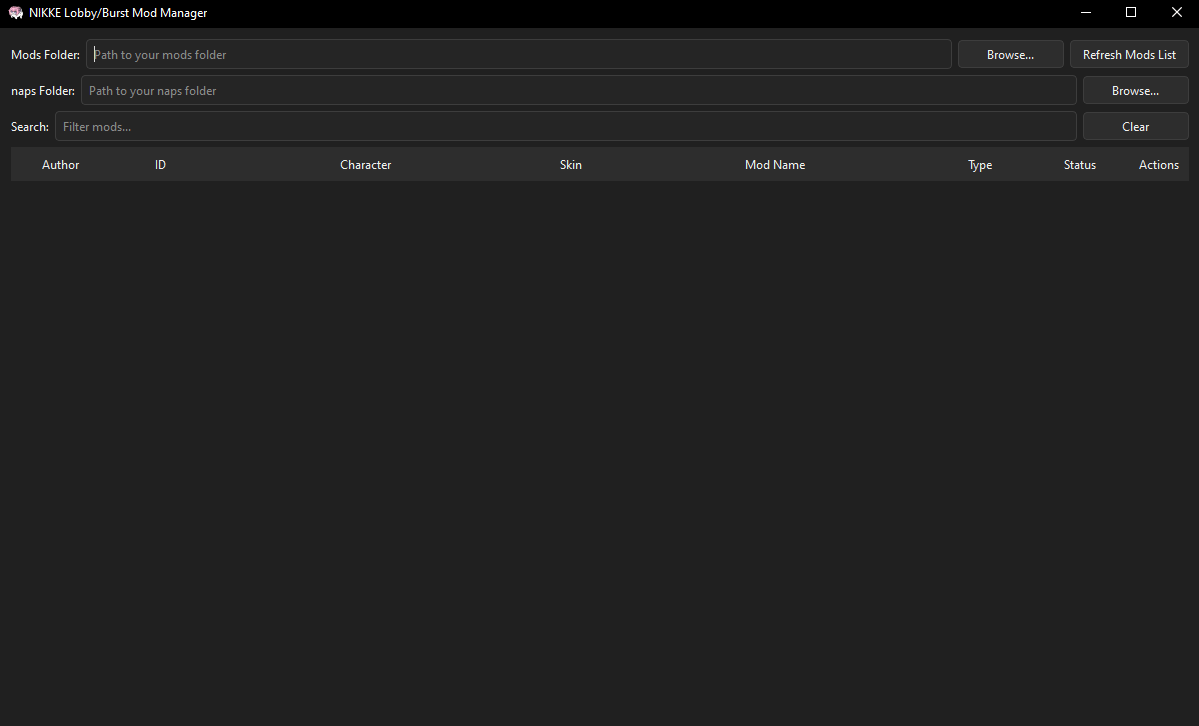
Task: Clear the current mod search filter
Action: [x=1135, y=126]
